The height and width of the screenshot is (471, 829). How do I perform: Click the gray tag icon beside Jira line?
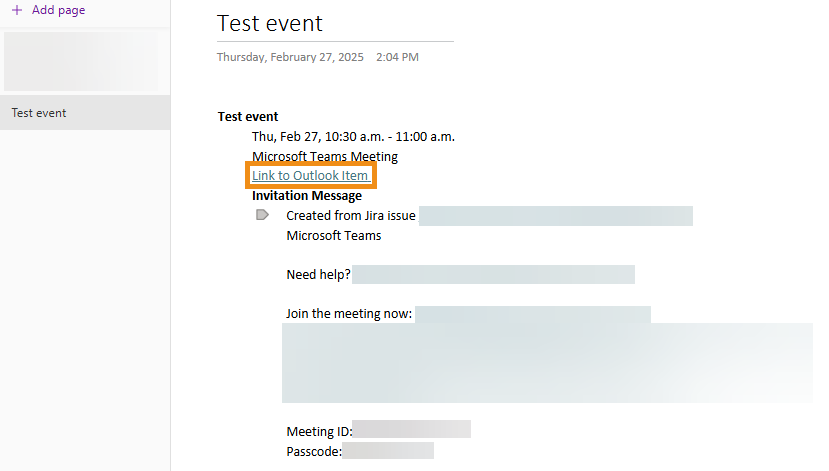coord(262,215)
